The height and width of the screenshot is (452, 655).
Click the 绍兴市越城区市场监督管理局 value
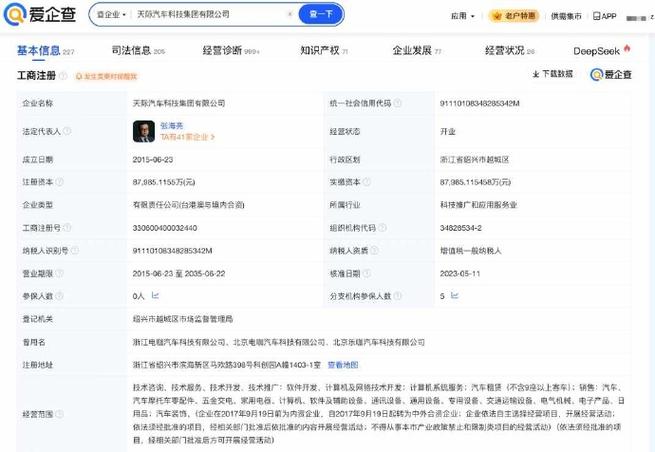[183, 319]
